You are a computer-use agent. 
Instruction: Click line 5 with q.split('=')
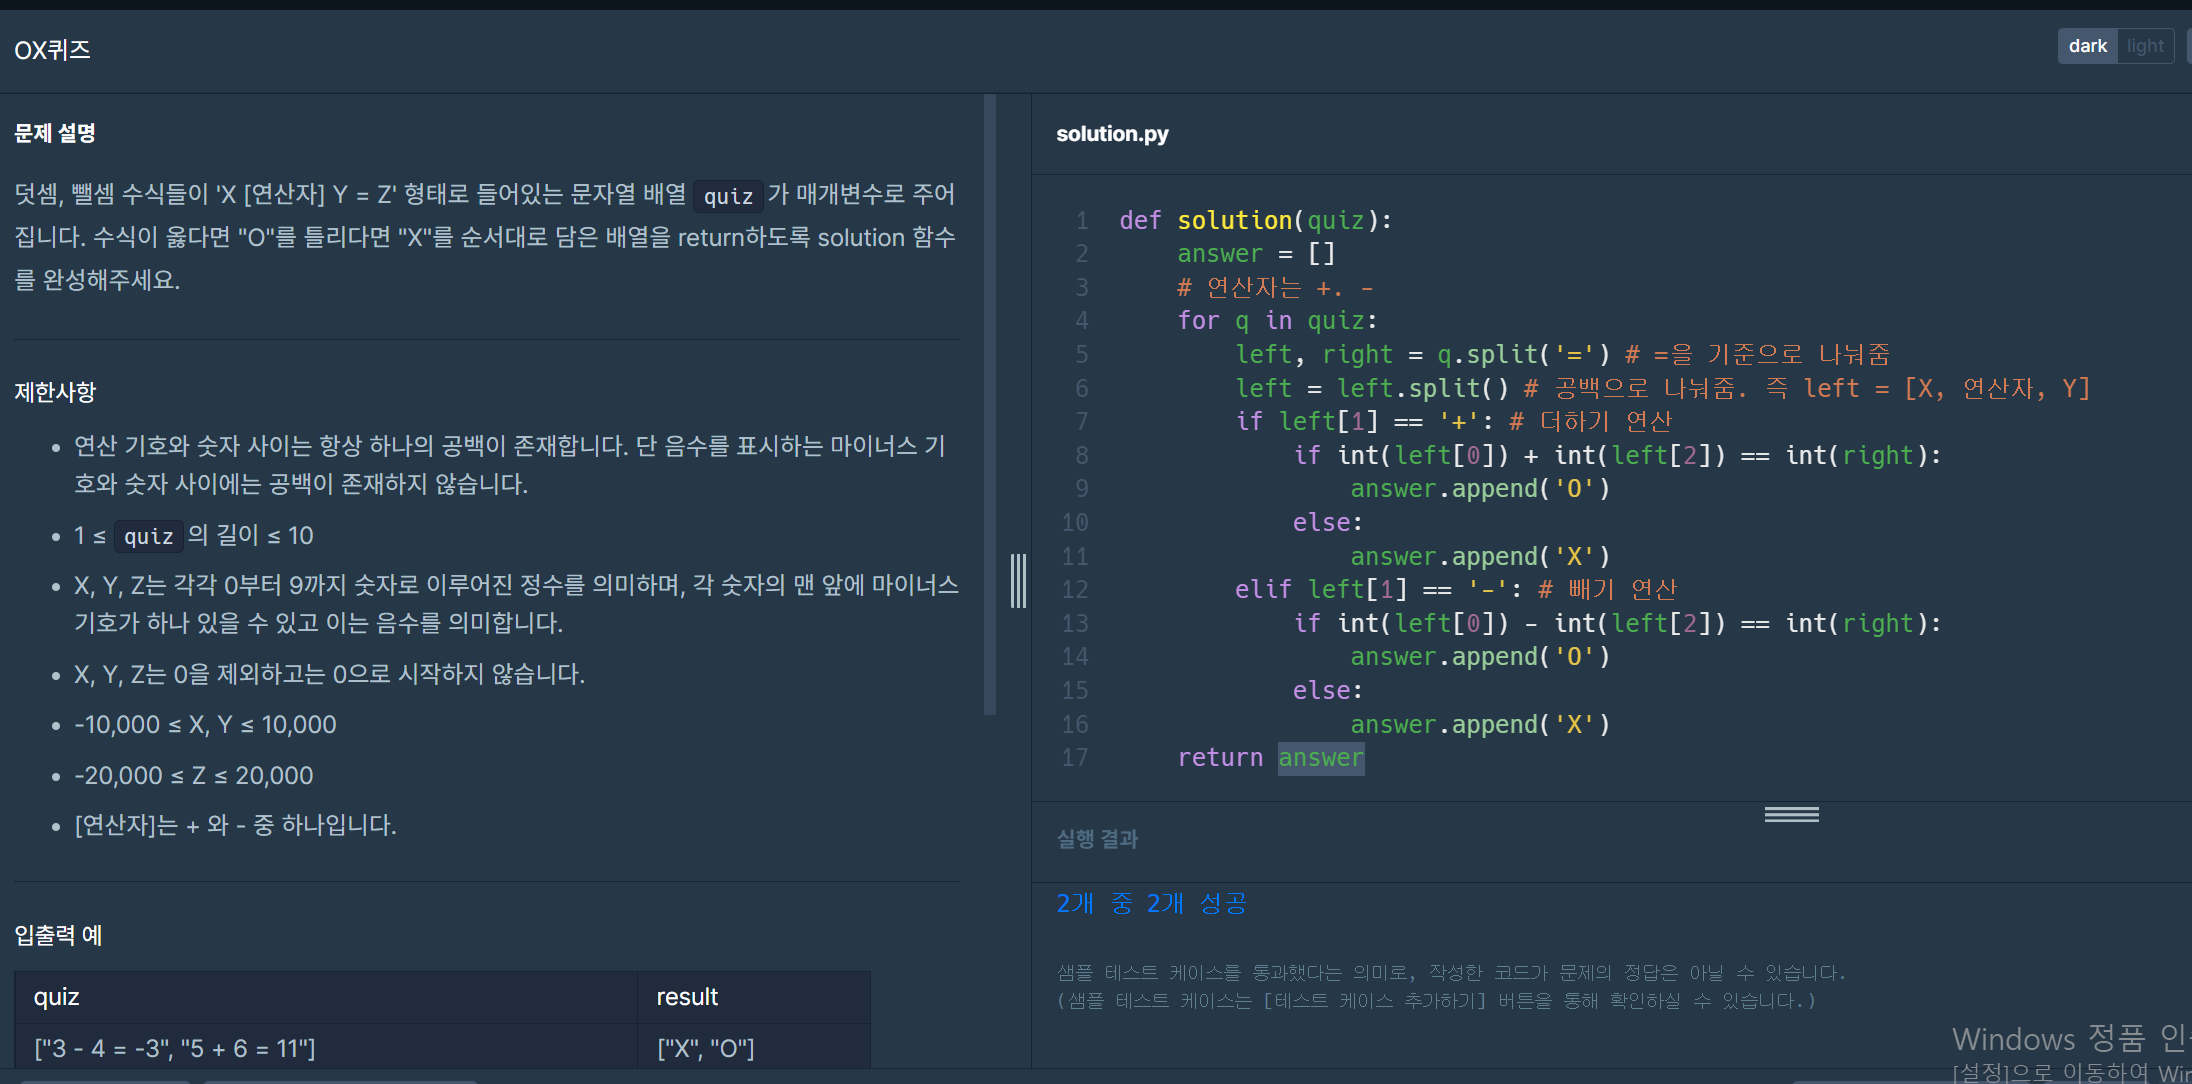(1562, 355)
